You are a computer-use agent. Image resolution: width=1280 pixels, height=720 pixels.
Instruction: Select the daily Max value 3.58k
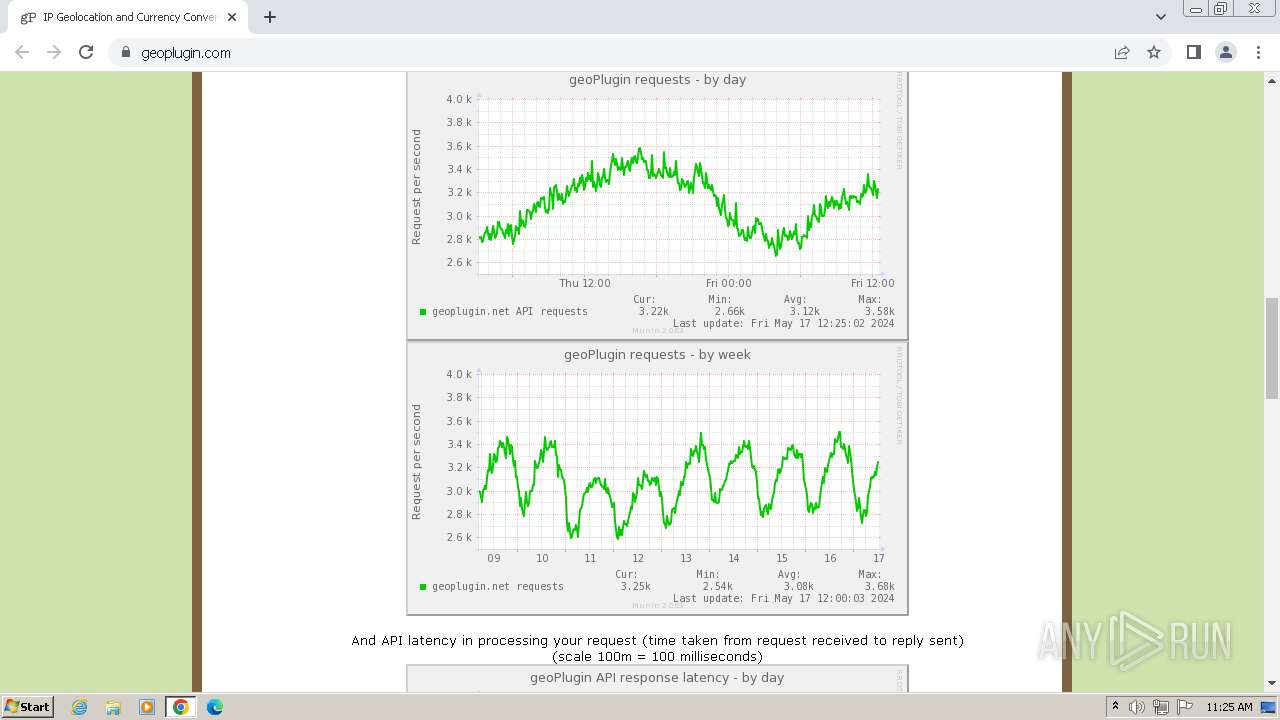pyautogui.click(x=879, y=311)
